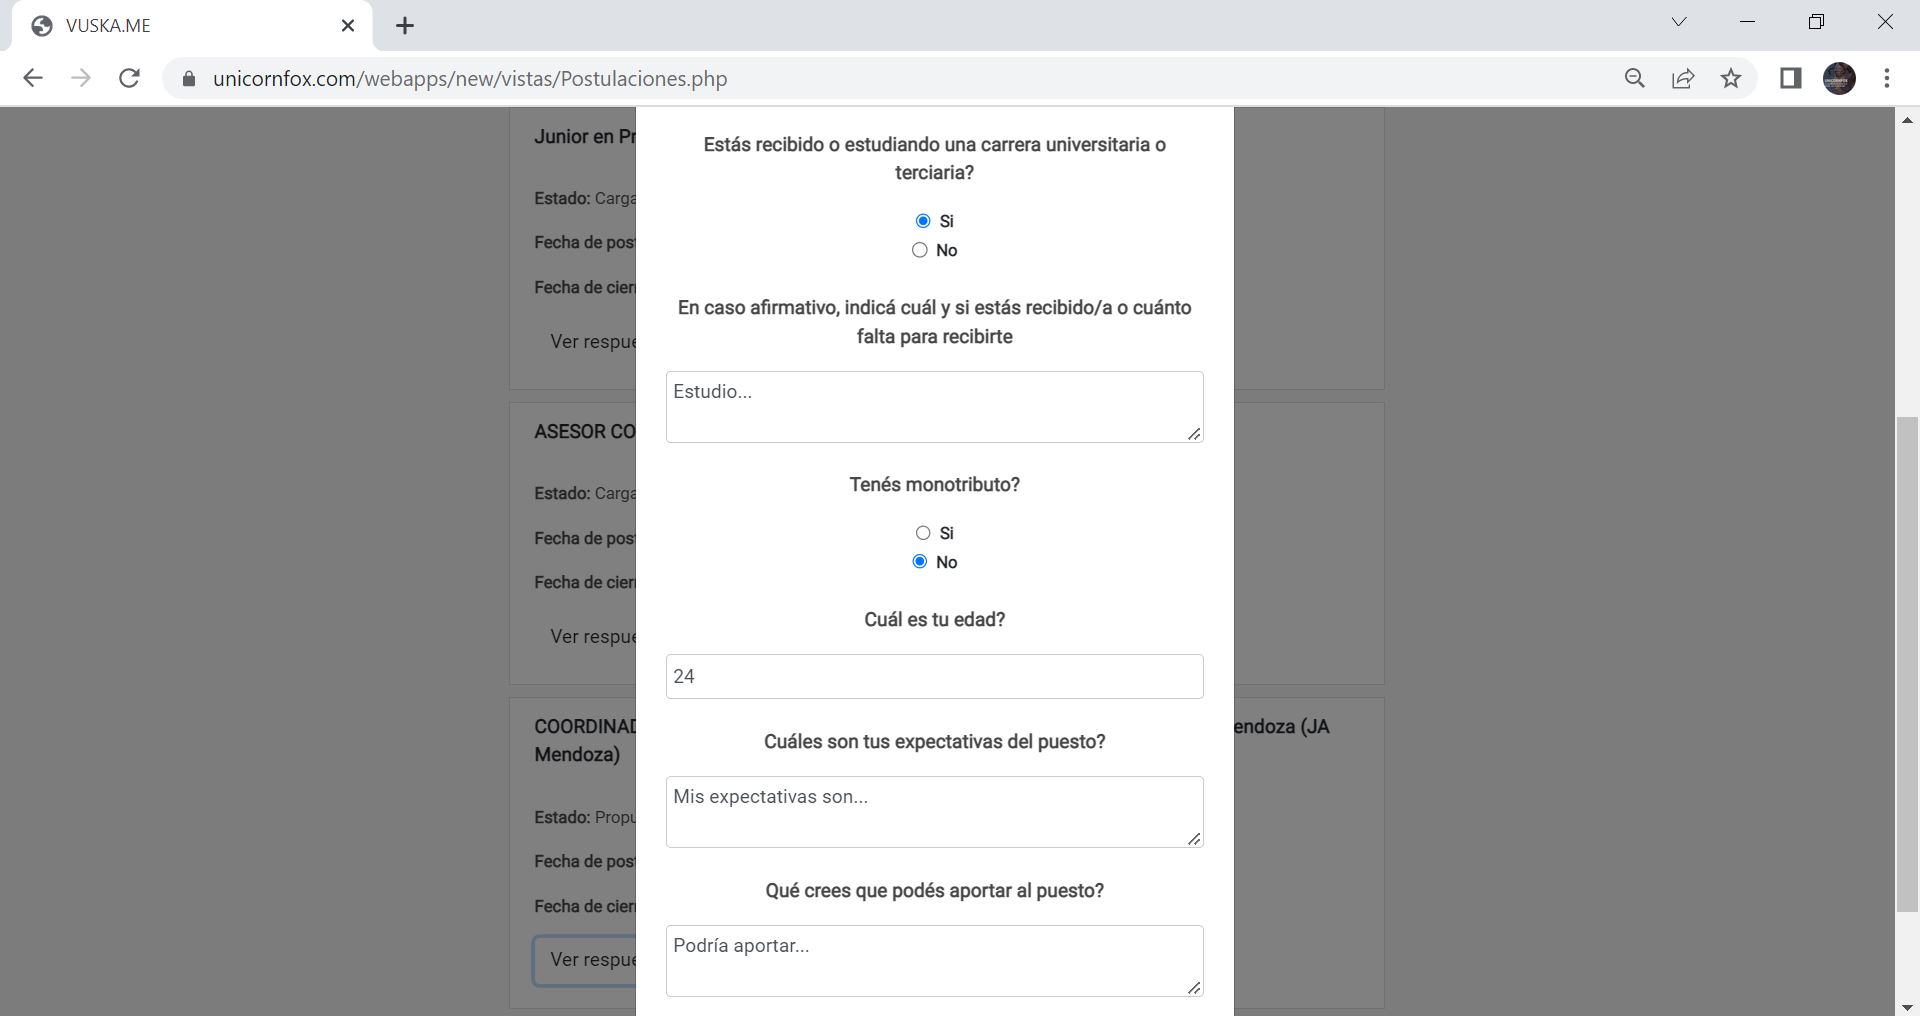Reload the current page
1920x1016 pixels.
click(x=129, y=78)
